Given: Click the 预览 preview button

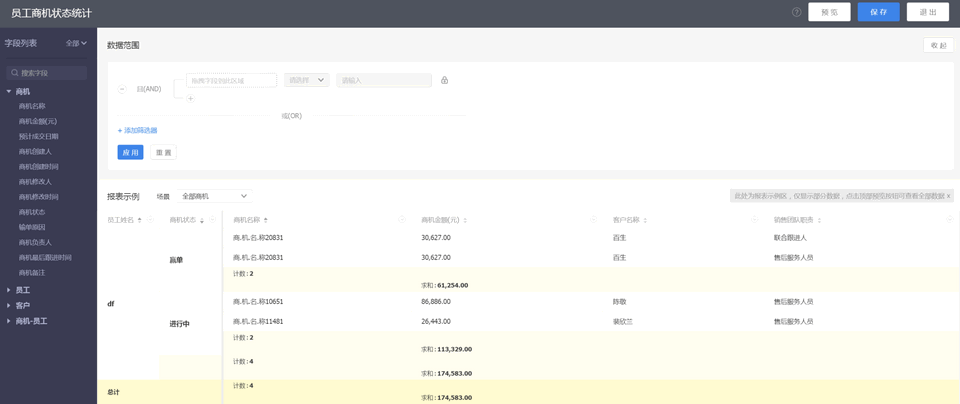Looking at the screenshot, I should coord(829,12).
